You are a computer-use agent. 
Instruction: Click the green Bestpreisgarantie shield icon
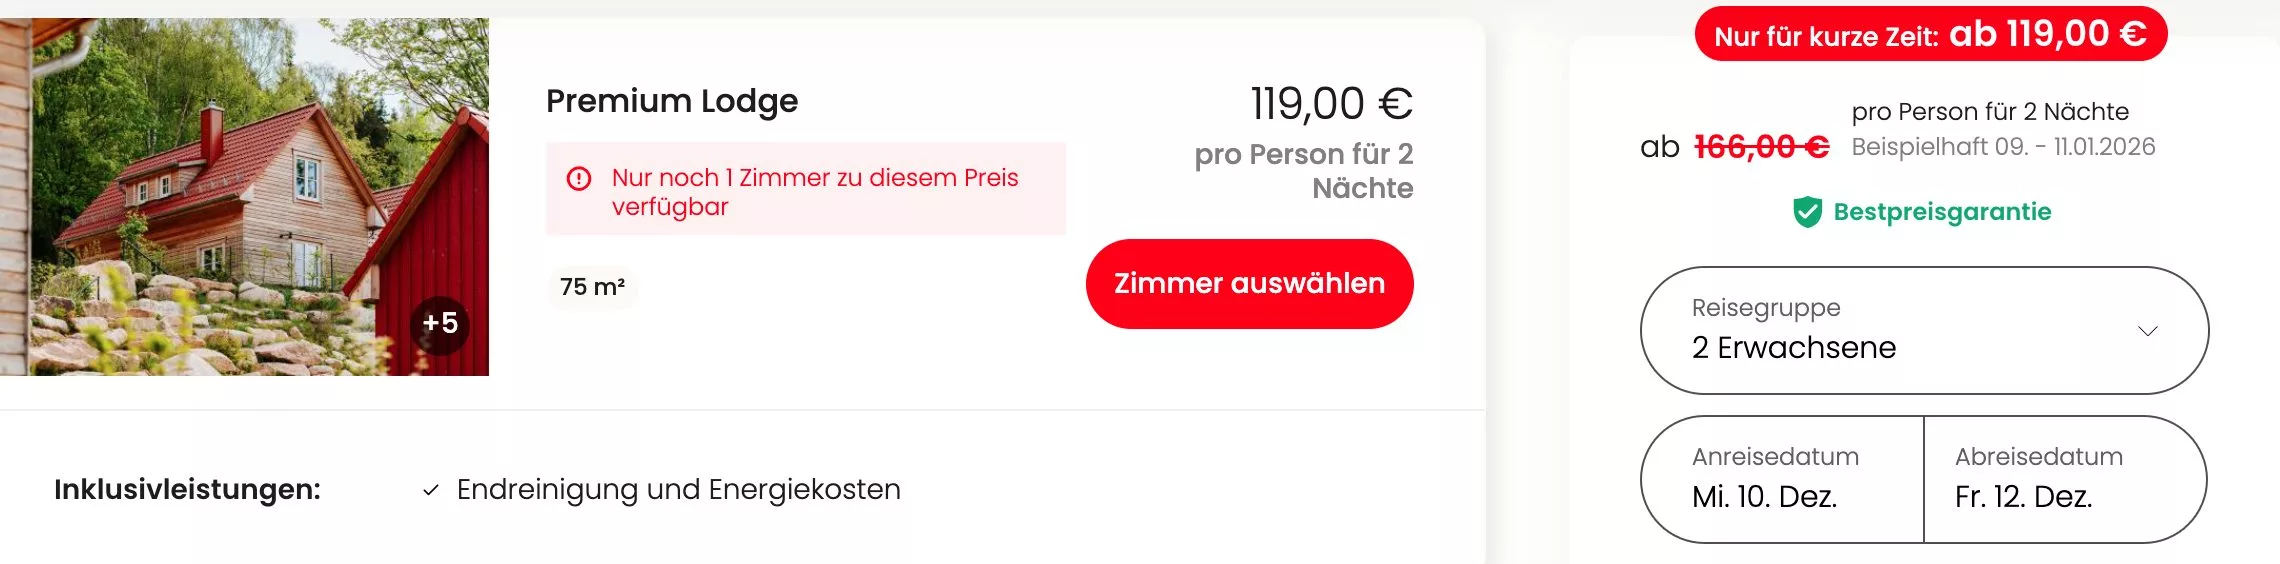[1807, 212]
